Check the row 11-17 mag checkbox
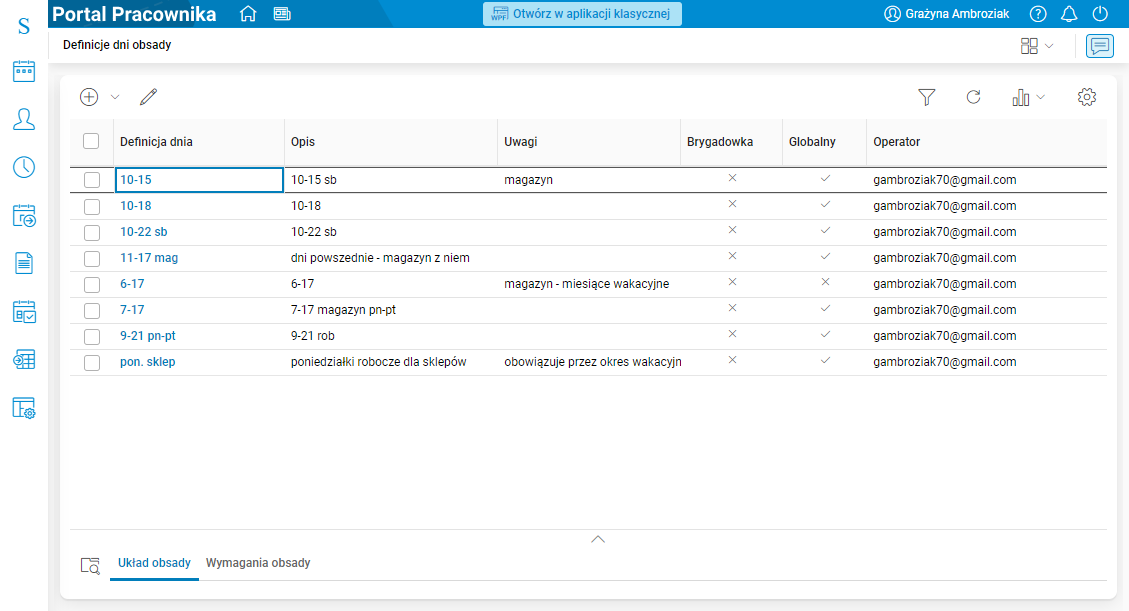The width and height of the screenshot is (1129, 611). click(x=91, y=258)
